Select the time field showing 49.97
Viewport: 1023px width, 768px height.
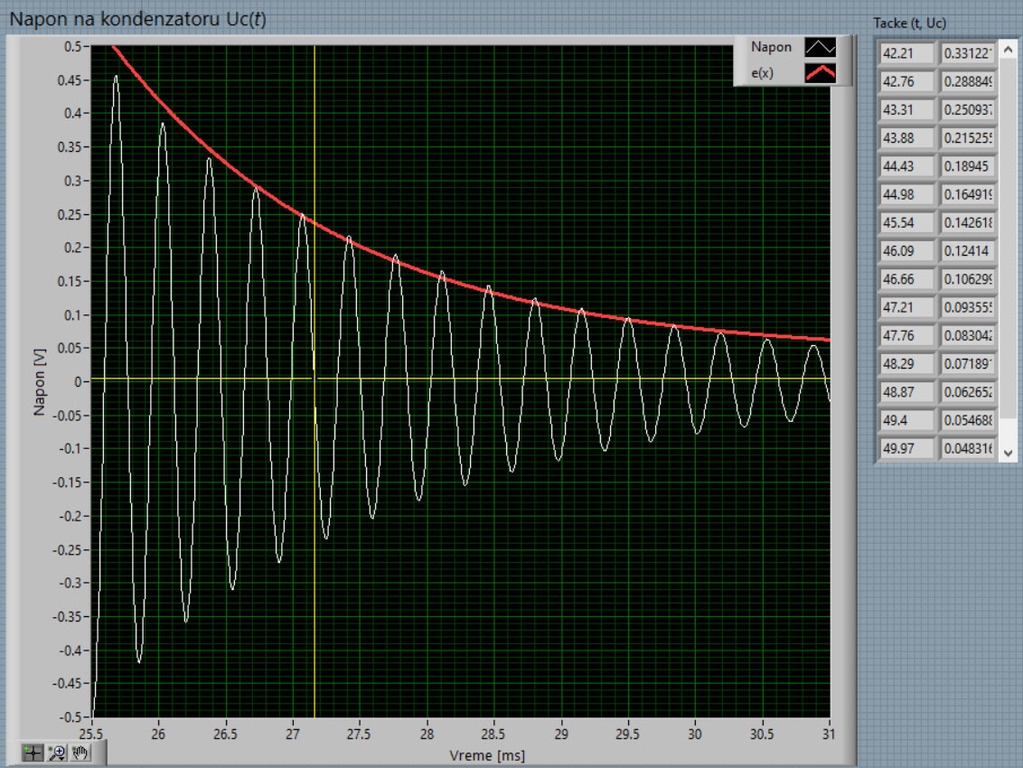[x=906, y=449]
